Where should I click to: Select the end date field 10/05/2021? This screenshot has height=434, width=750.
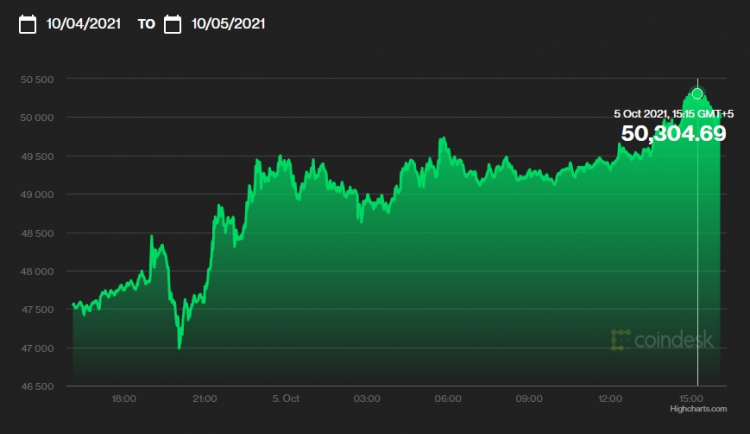[228, 24]
